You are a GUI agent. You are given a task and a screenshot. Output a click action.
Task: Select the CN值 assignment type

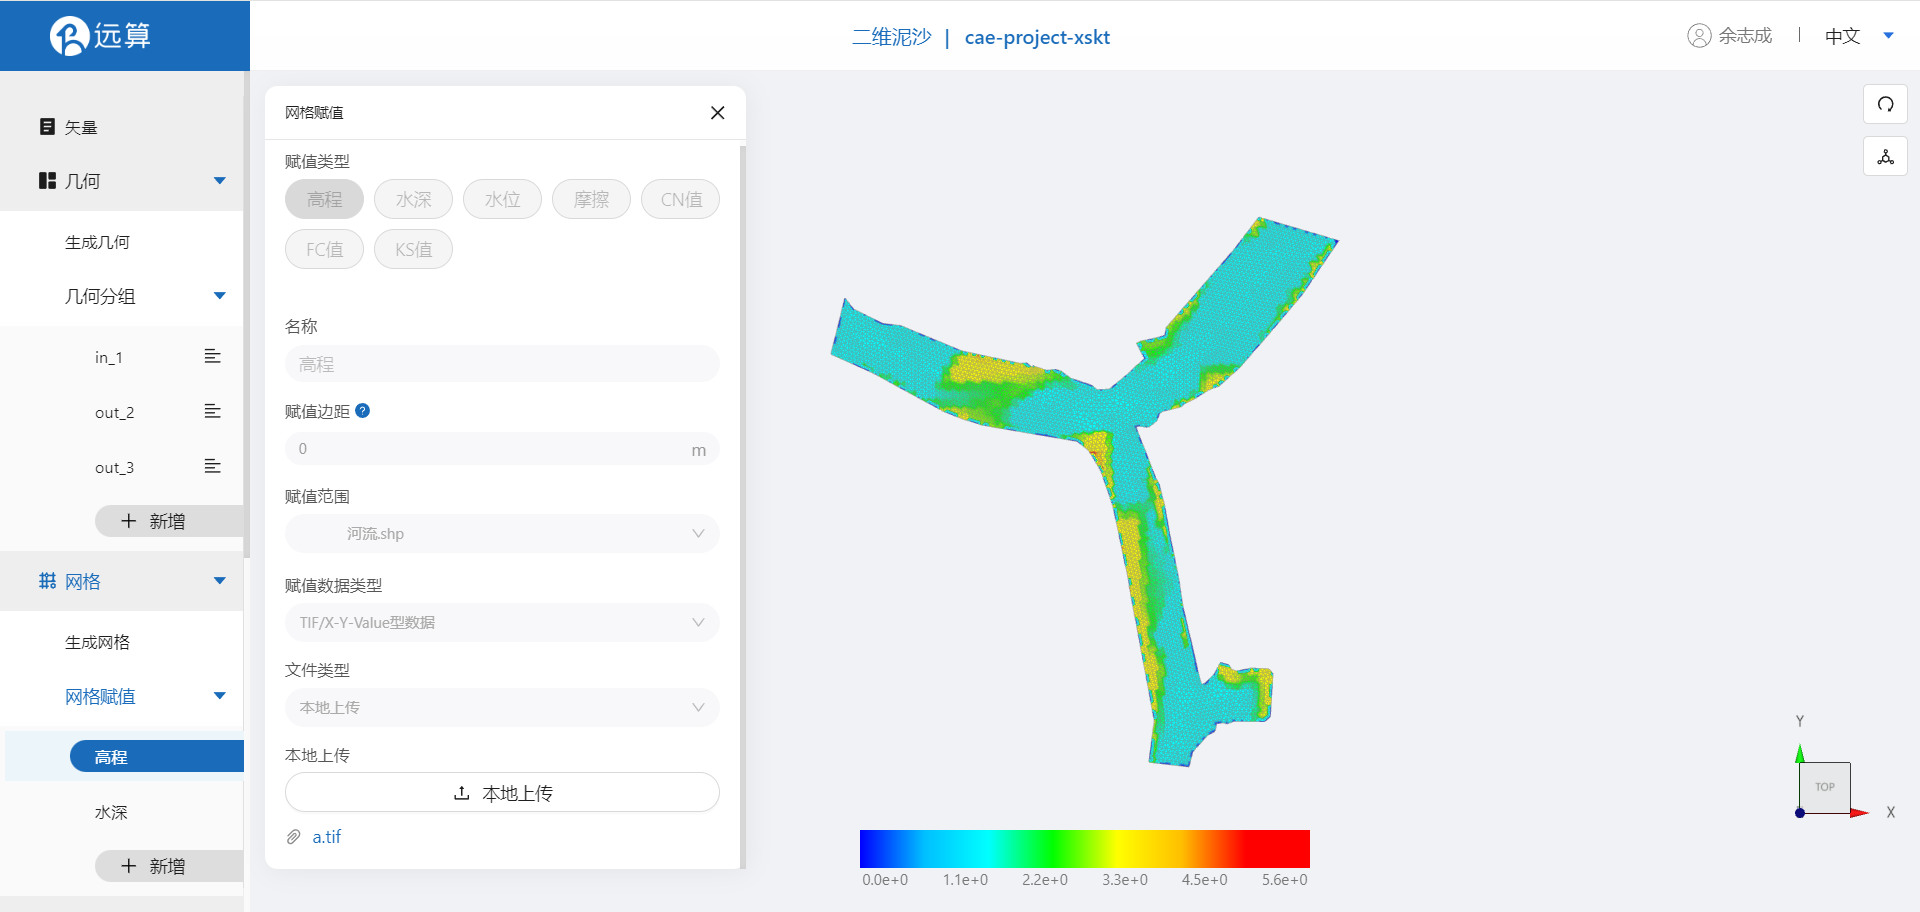(680, 199)
